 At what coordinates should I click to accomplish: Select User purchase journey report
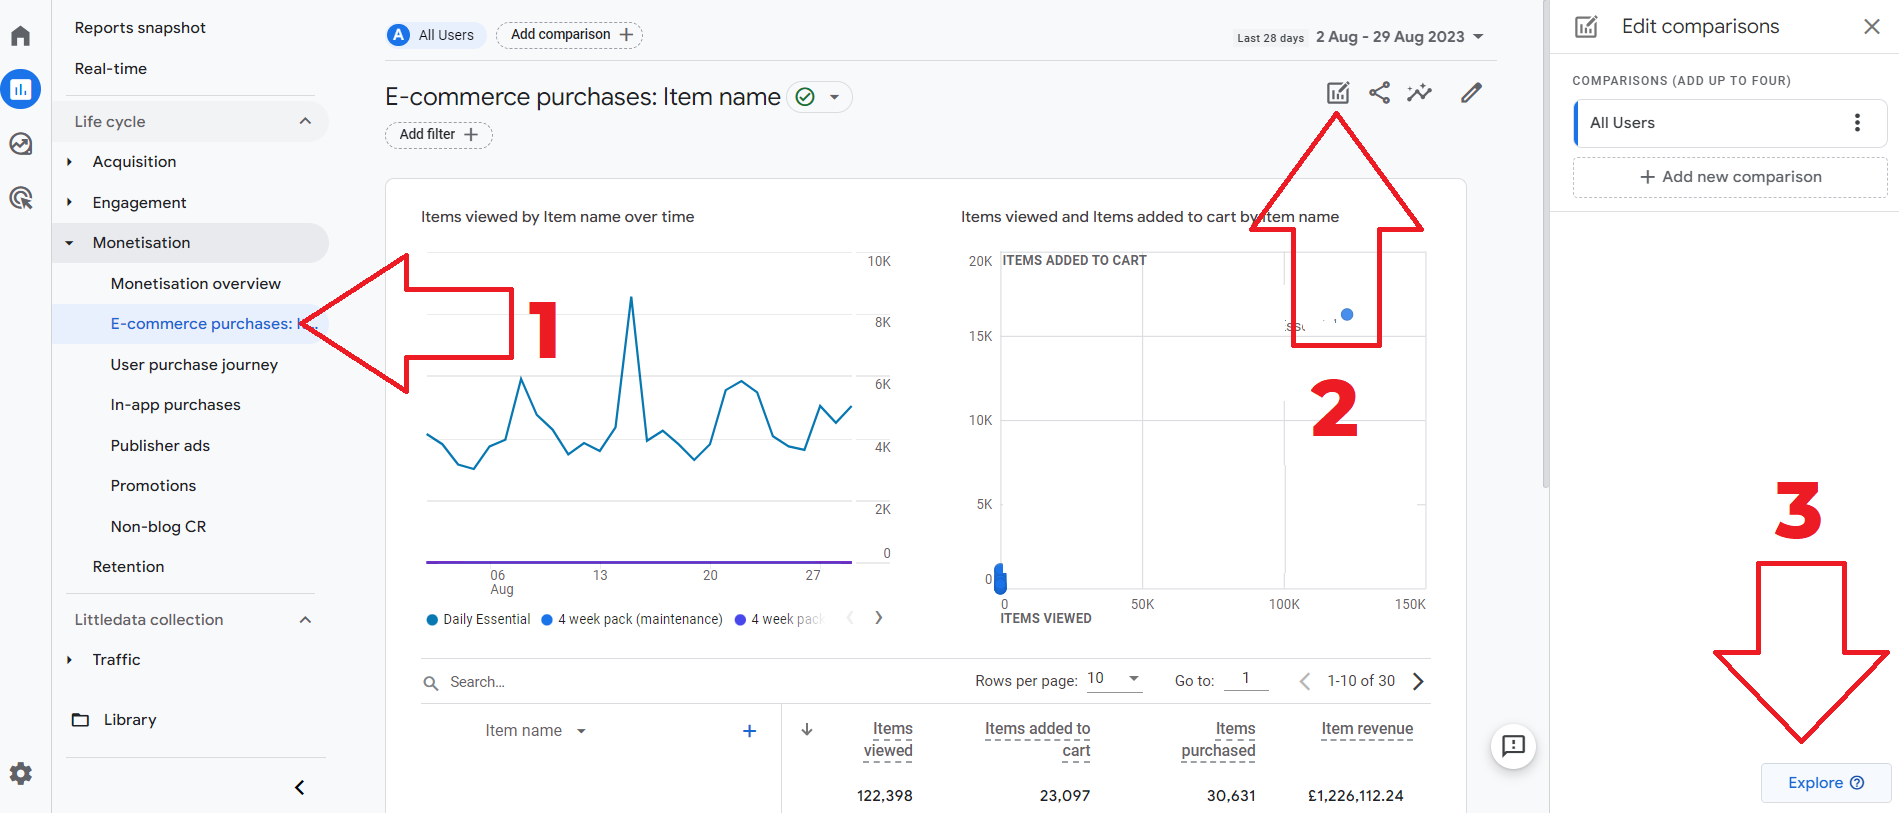coord(194,365)
